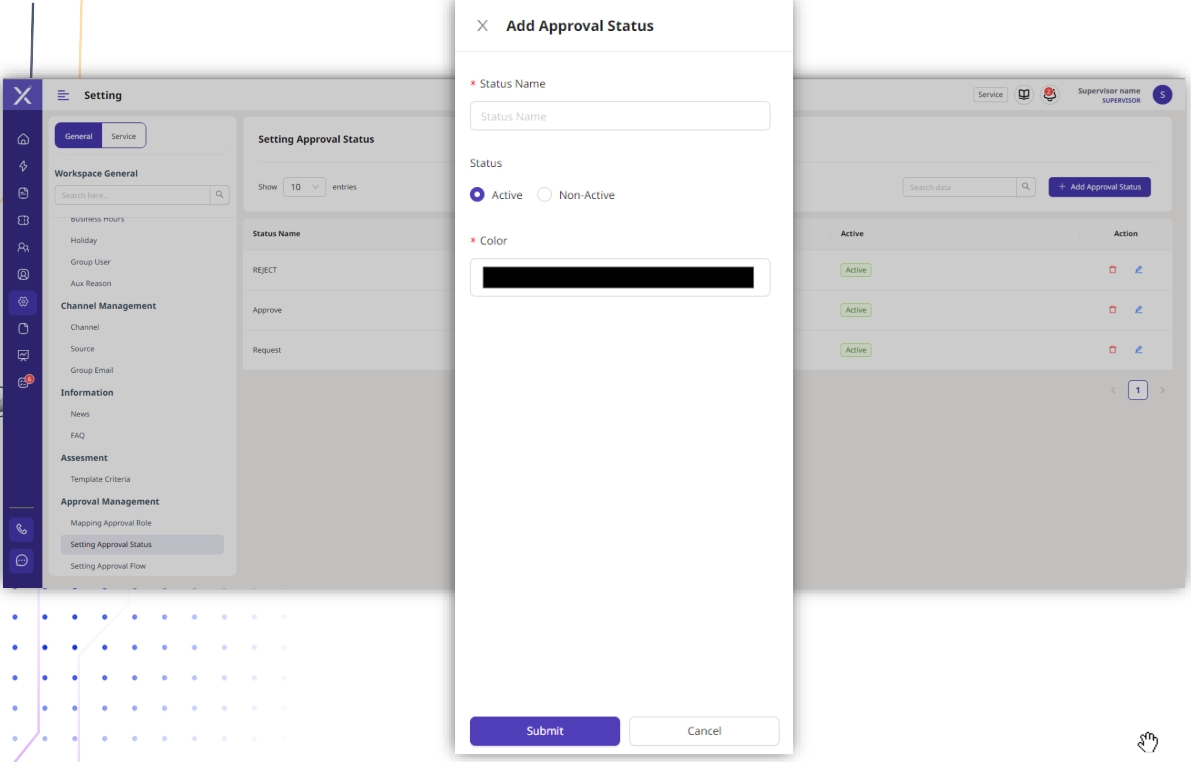Click the home icon in left sidebar
Image resolution: width=1191 pixels, height=762 pixels.
tap(23, 139)
